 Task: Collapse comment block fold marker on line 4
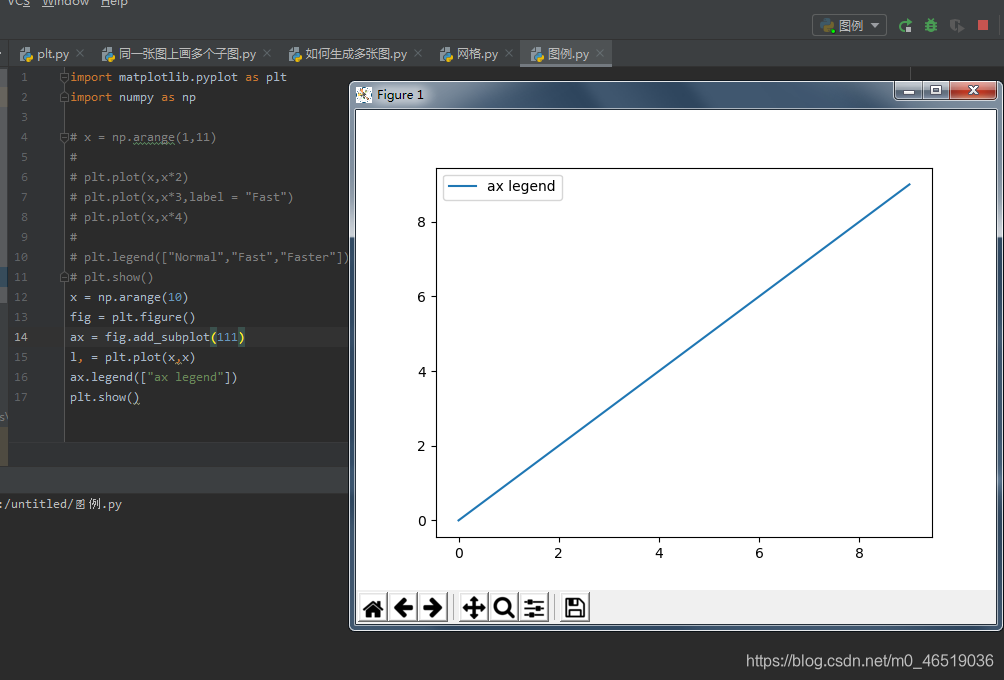tap(63, 137)
